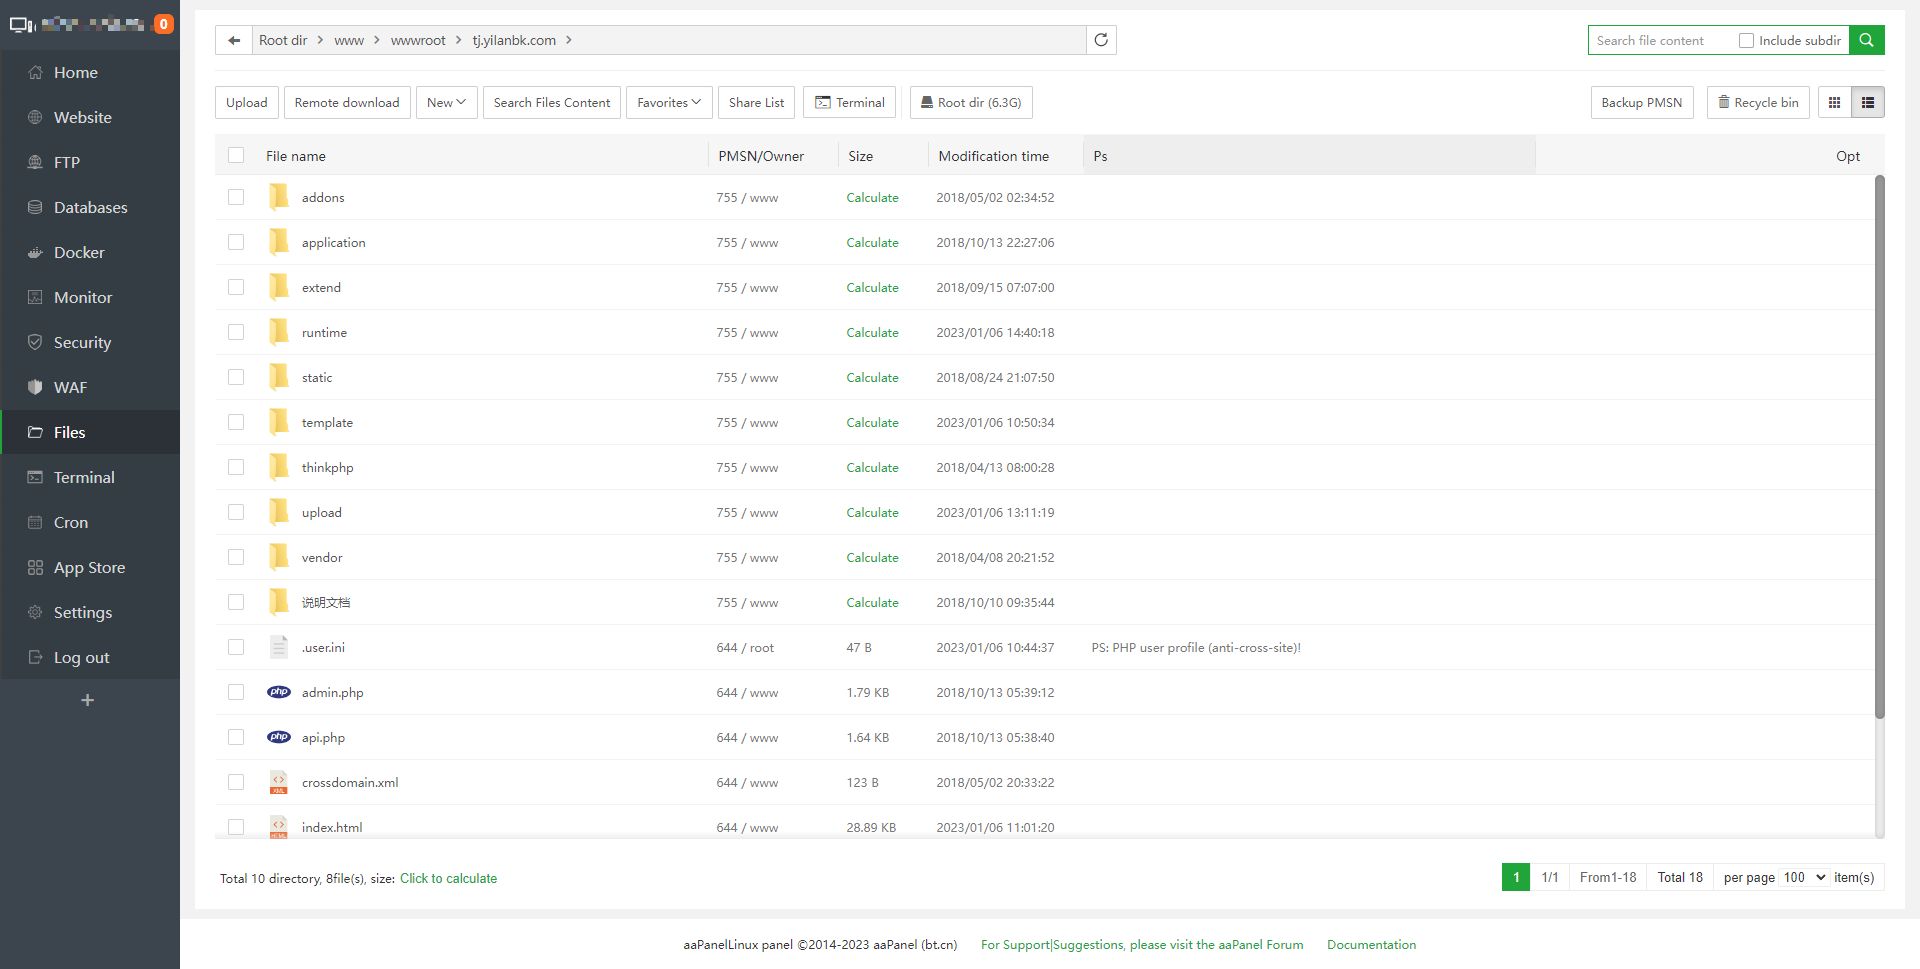Click the runtime folder icon
This screenshot has width=1920, height=969.
(x=279, y=332)
